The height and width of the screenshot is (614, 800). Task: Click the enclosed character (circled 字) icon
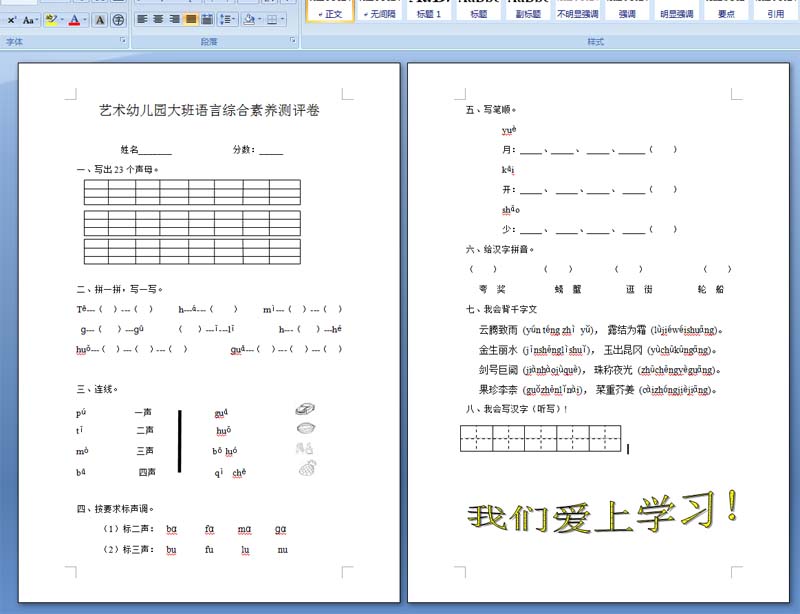click(x=118, y=20)
